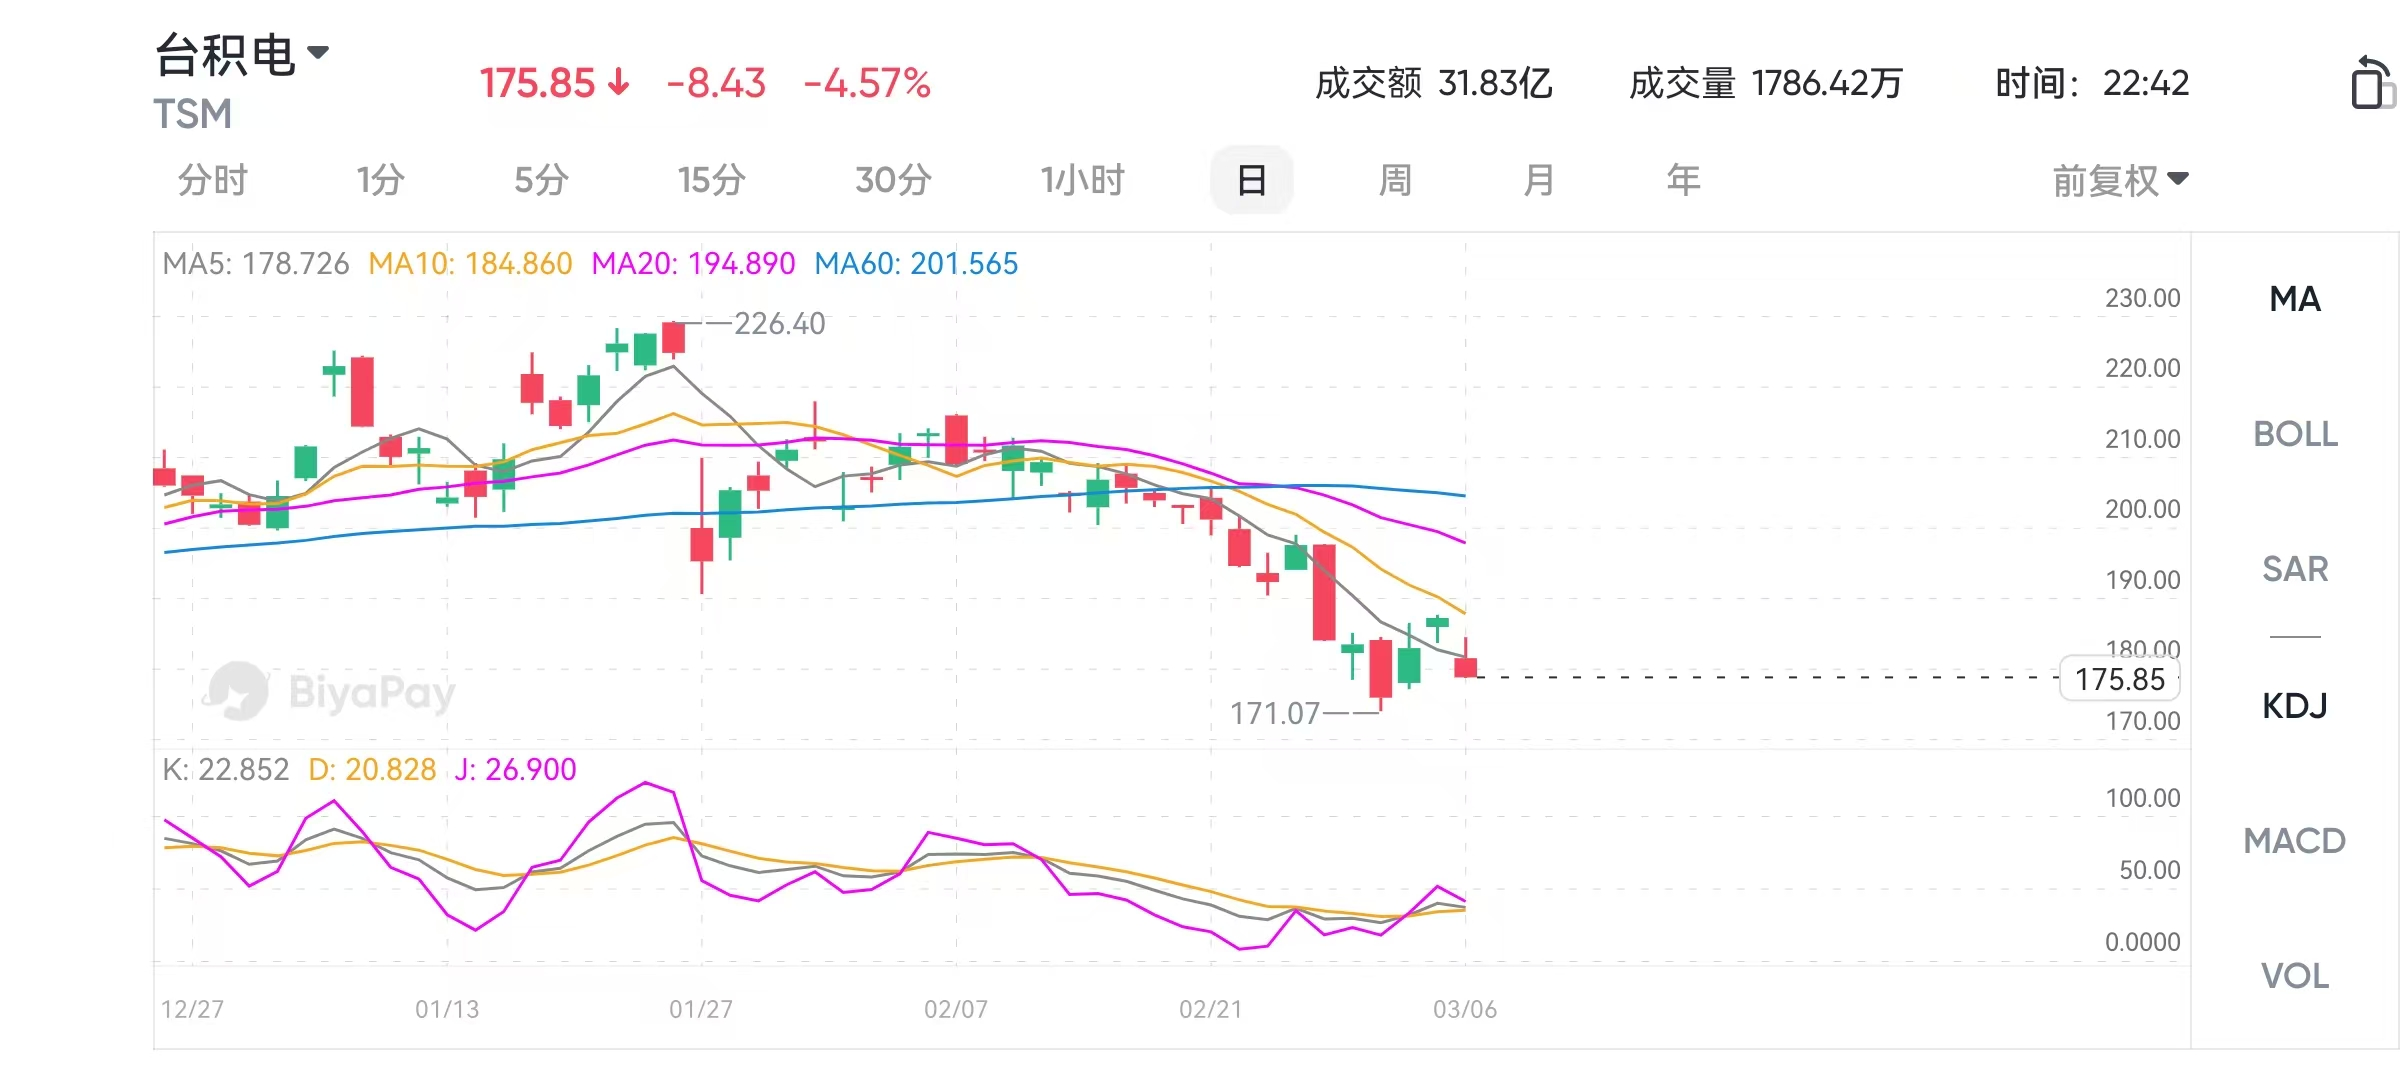Select the 日 daily chart tab
2400x1080 pixels.
1251,181
